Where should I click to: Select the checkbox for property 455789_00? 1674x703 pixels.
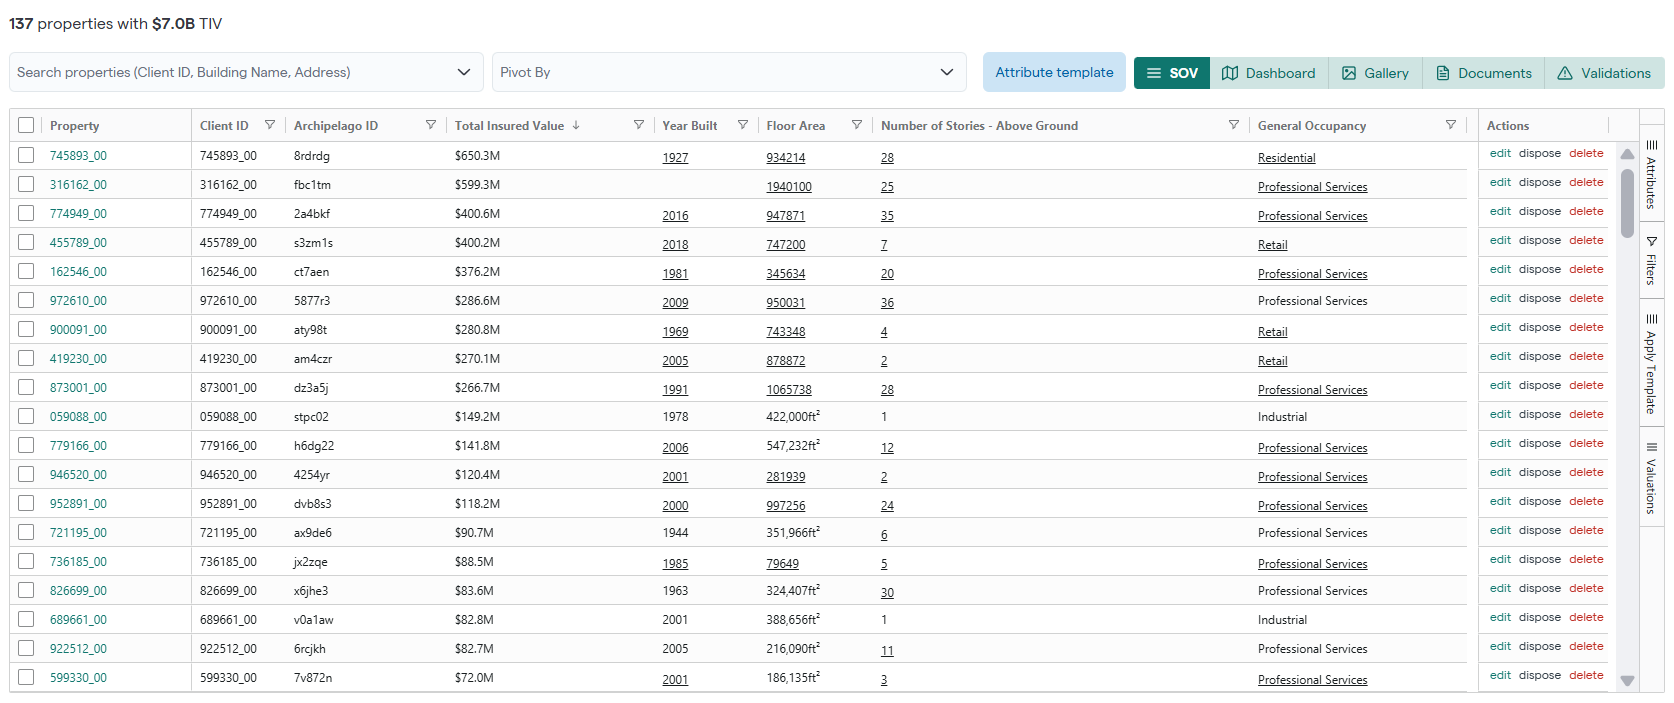pyautogui.click(x=26, y=242)
